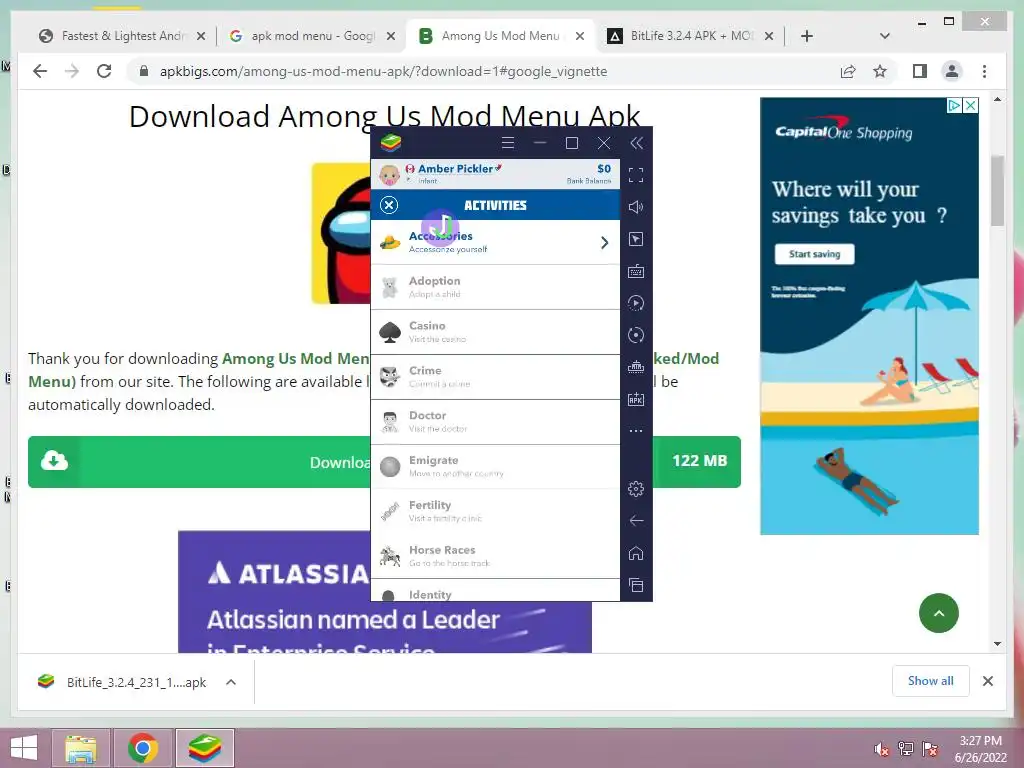Select the Fertility activity

point(495,511)
